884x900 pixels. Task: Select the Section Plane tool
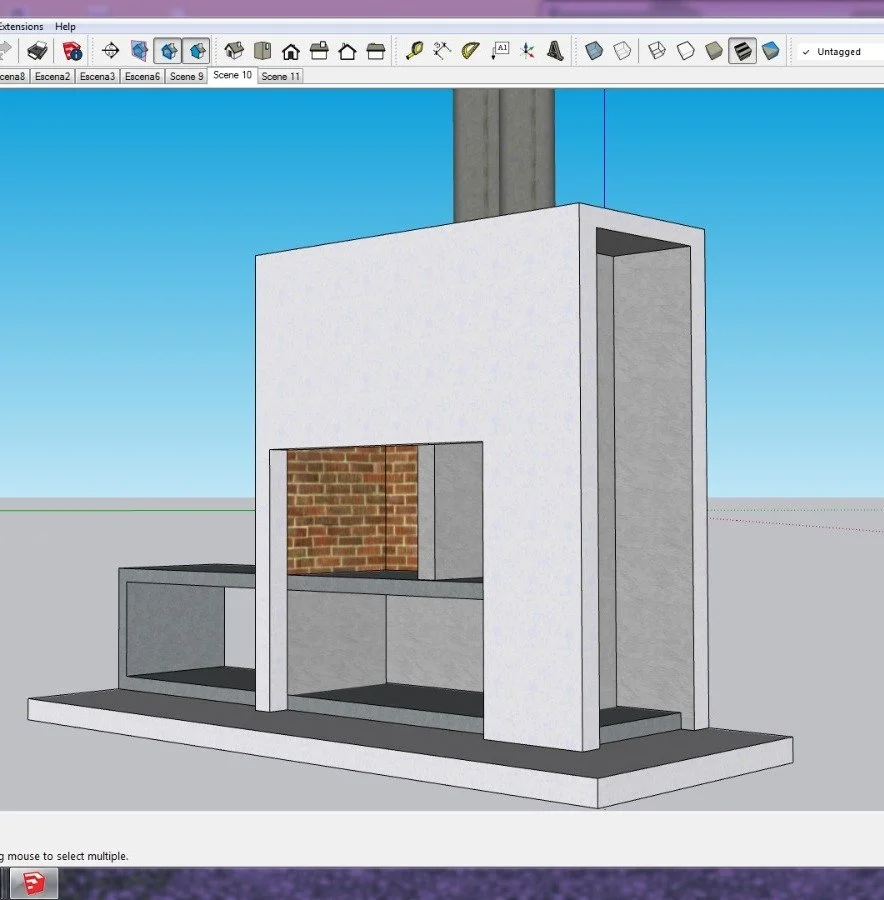(x=110, y=51)
